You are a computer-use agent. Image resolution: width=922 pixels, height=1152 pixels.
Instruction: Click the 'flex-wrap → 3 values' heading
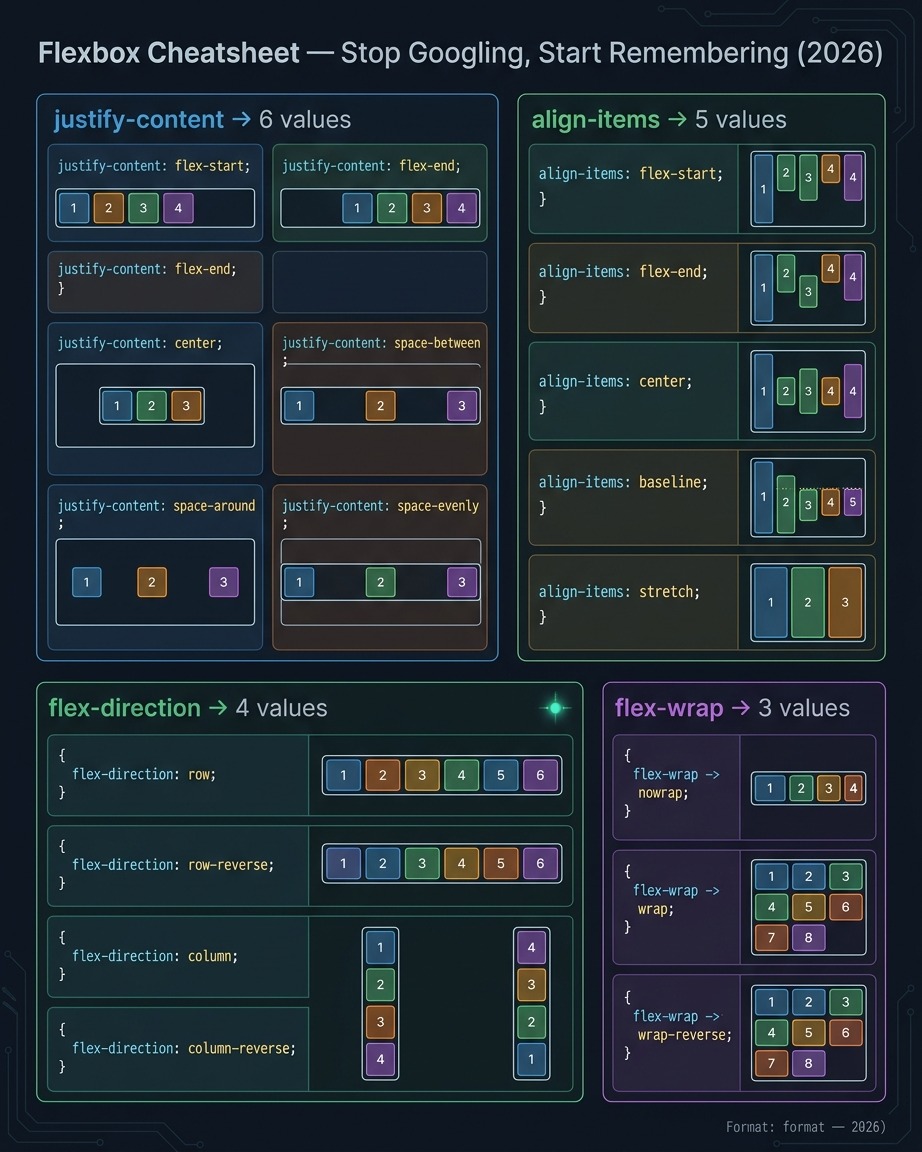point(732,708)
